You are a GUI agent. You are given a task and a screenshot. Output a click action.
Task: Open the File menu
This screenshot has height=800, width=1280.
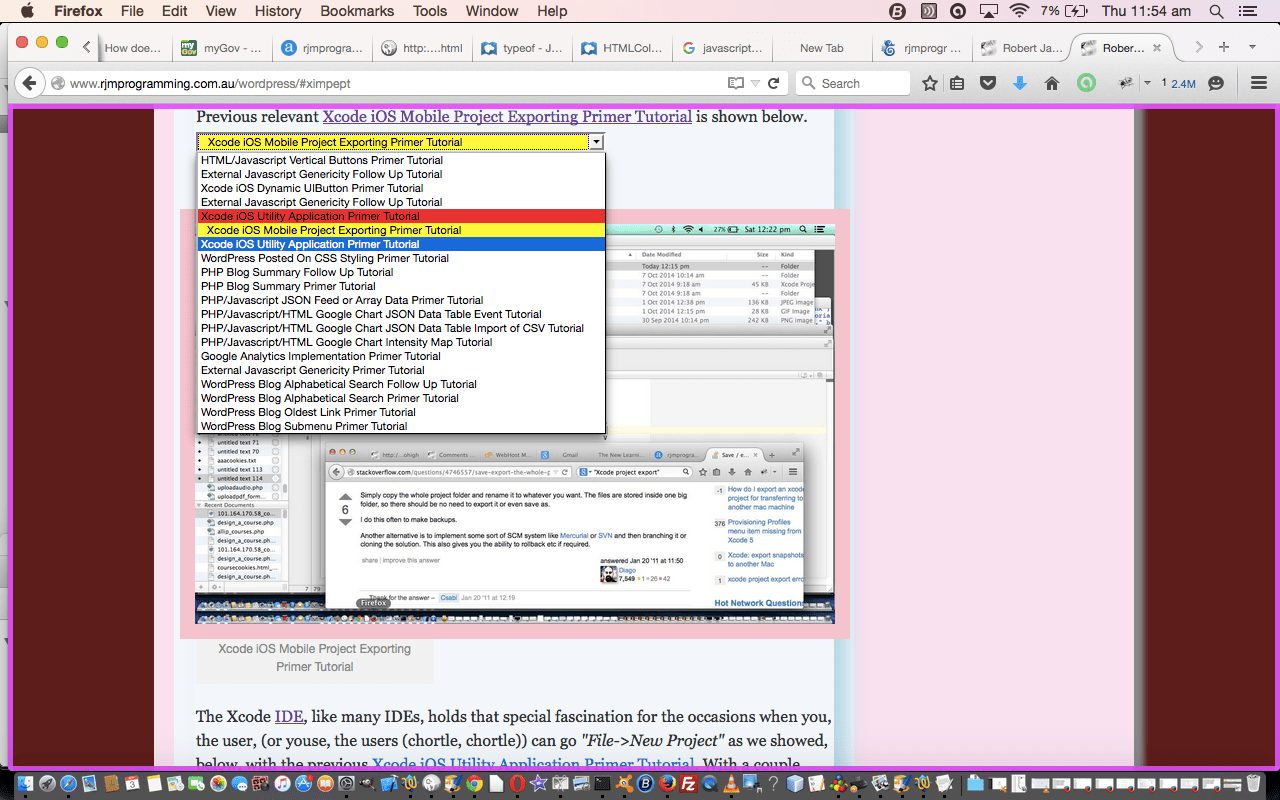[x=132, y=11]
